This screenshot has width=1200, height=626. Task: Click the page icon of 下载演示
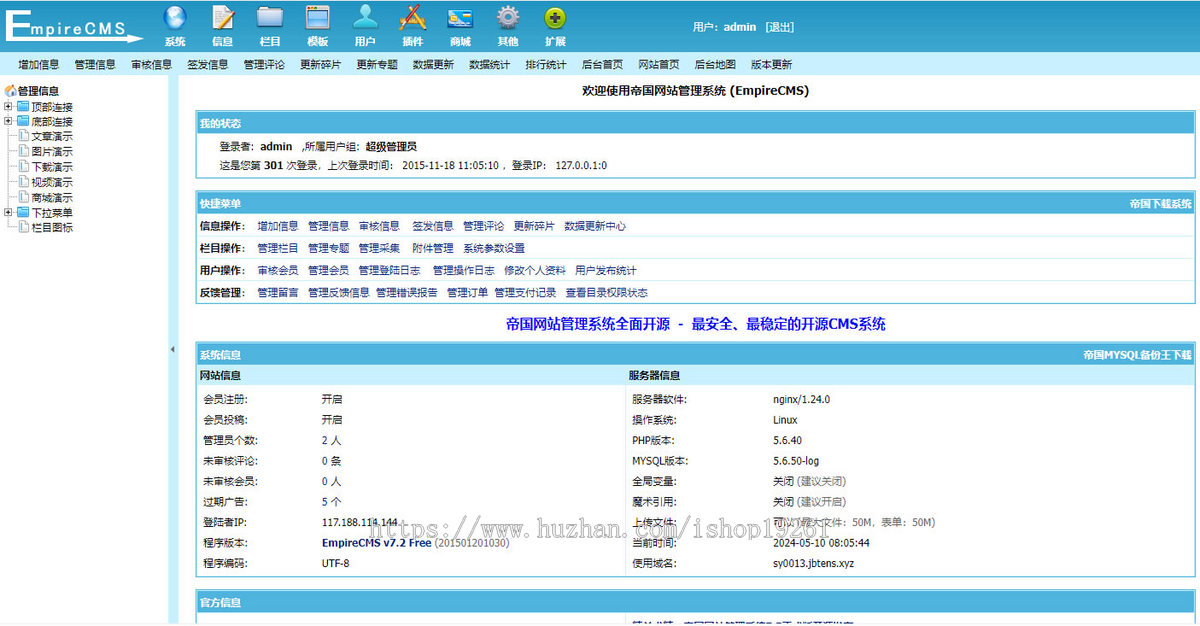(24, 167)
